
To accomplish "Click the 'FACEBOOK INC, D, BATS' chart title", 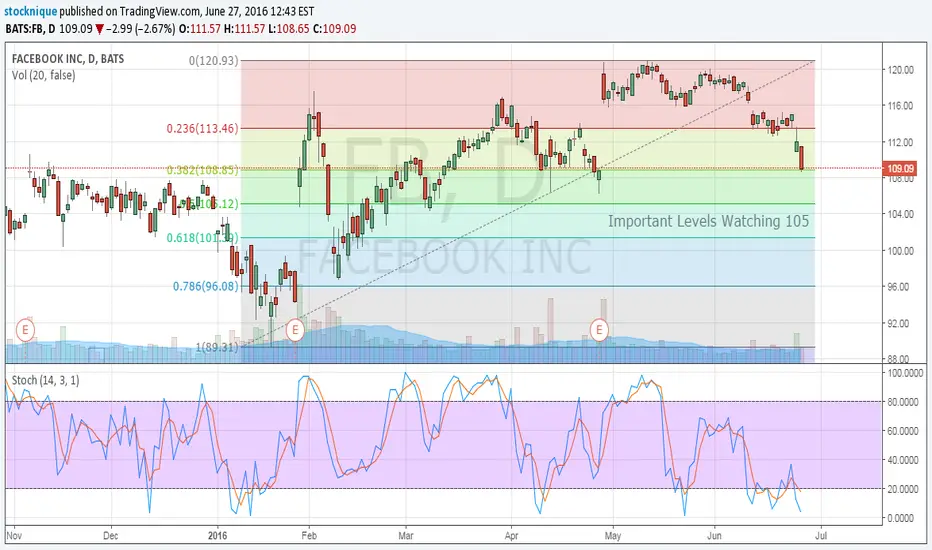I will tap(68, 59).
